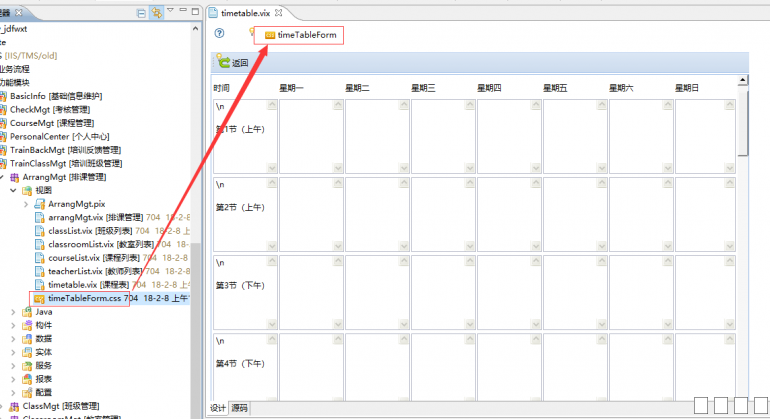Click the 数据 data folder icon
Viewport: 770px width, 419px height.
pyautogui.click(x=27, y=339)
